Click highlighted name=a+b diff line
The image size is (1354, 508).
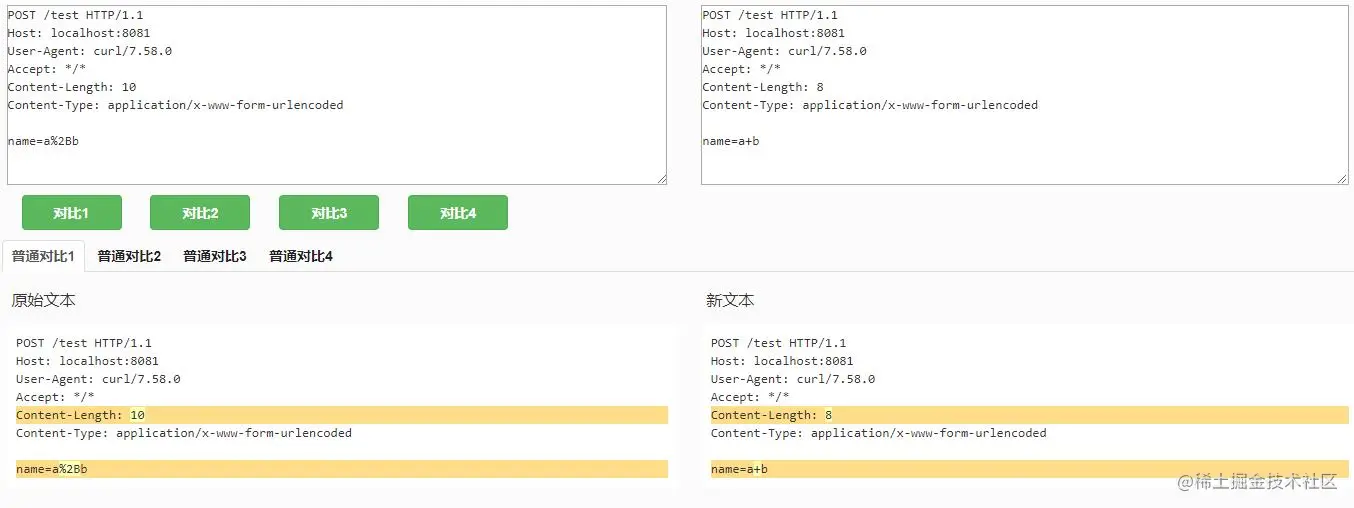[1029, 469]
